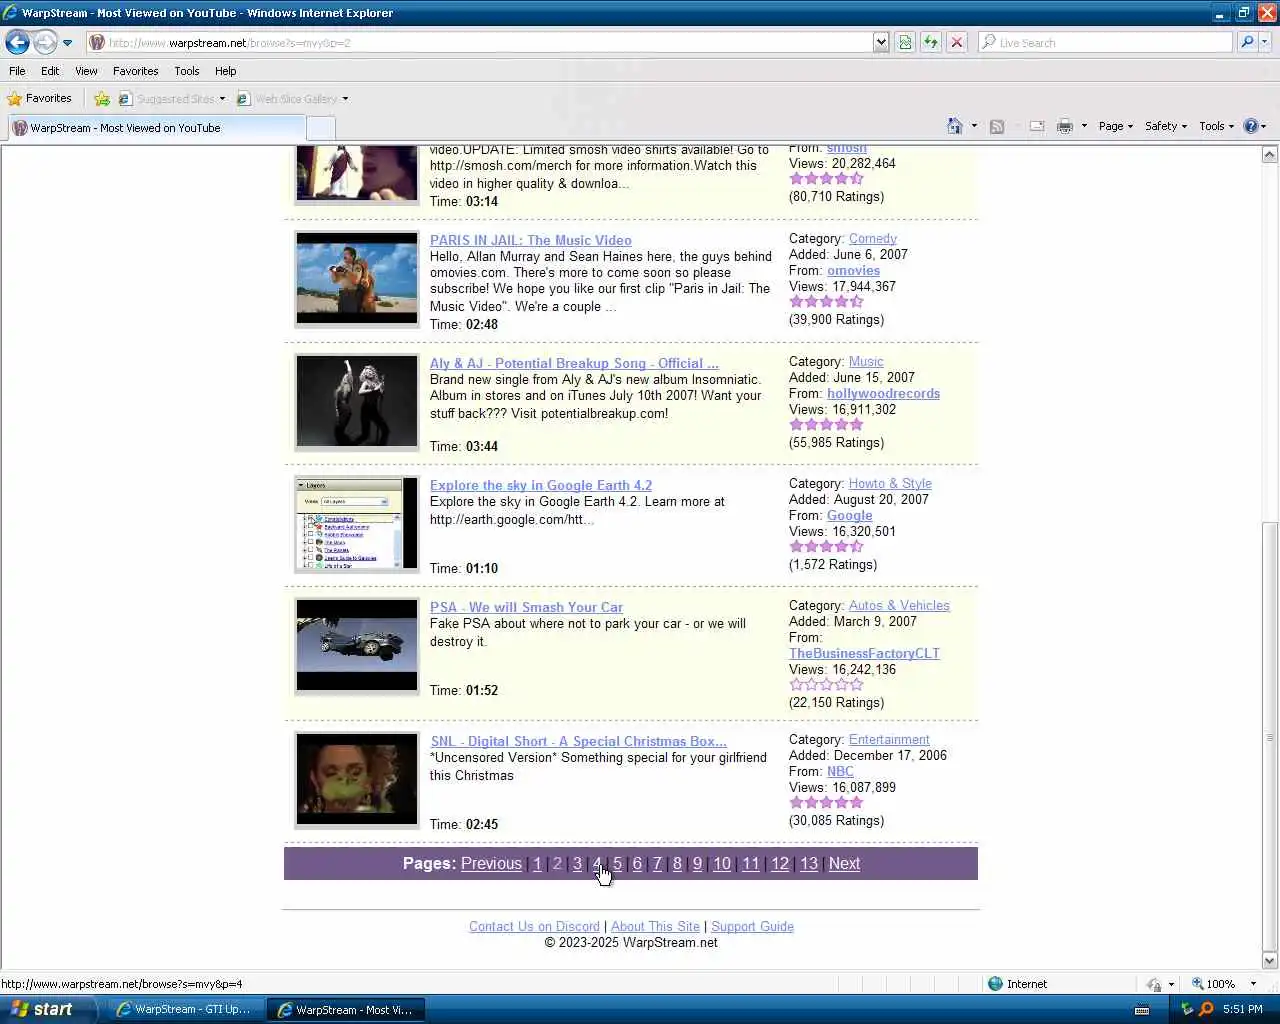Click the search magnifier button
Image resolution: width=1280 pixels, height=1024 pixels.
click(x=1247, y=42)
